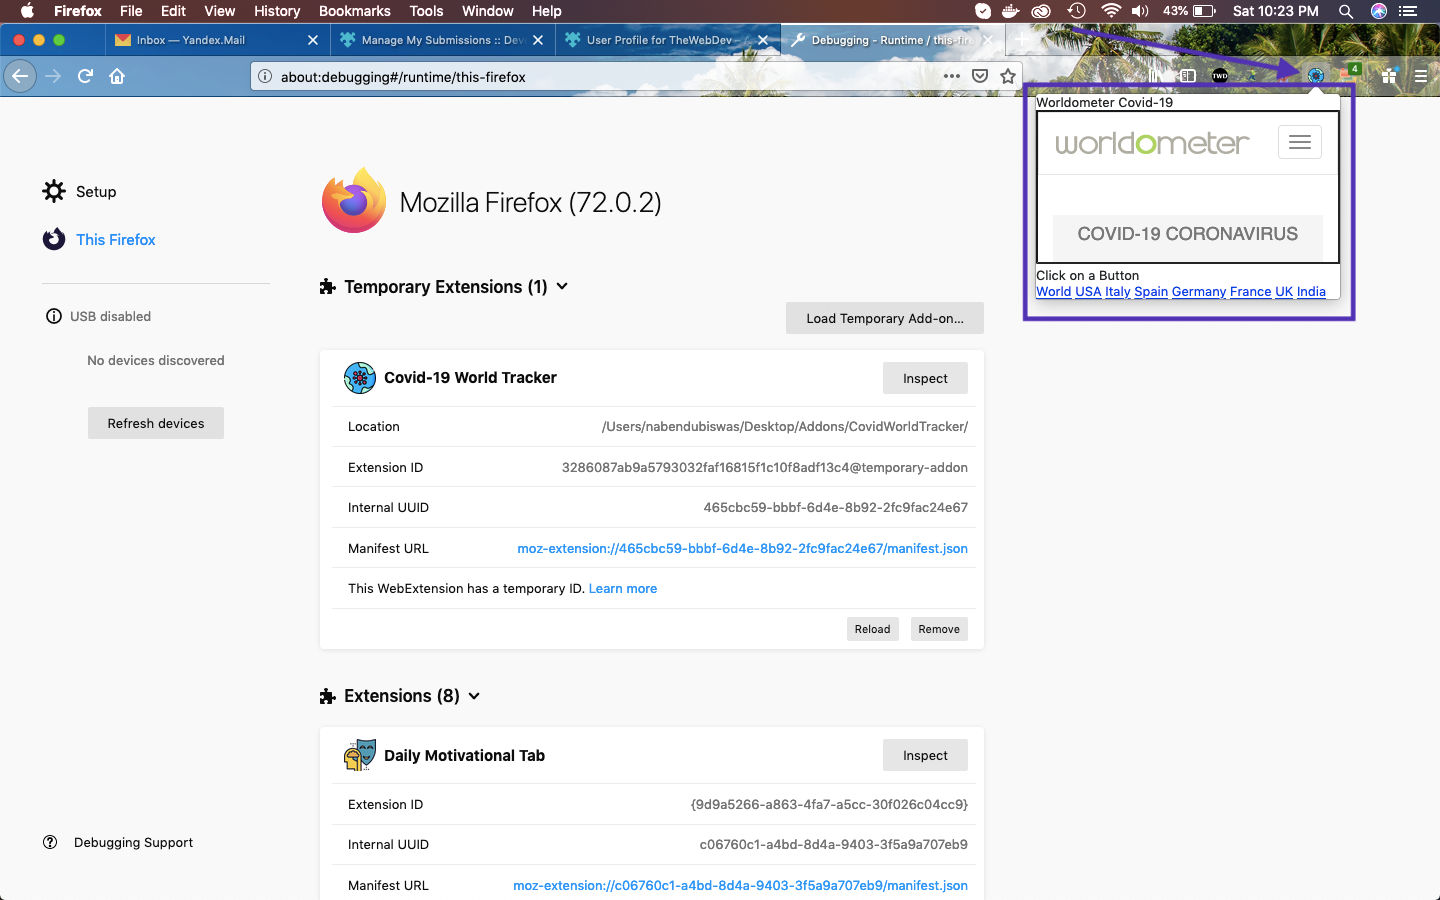Screen dimensions: 1440x900
Task: Go back to the previous page
Action: [x=20, y=76]
